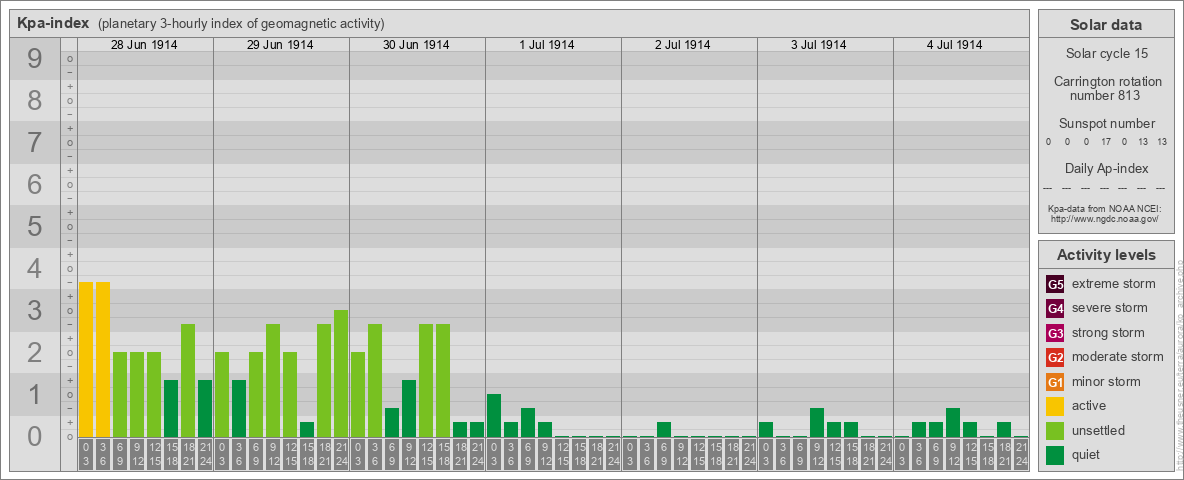The width and height of the screenshot is (1184, 480).
Task: Click the G5 extreme storm legend icon
Action: pyautogui.click(x=1055, y=284)
